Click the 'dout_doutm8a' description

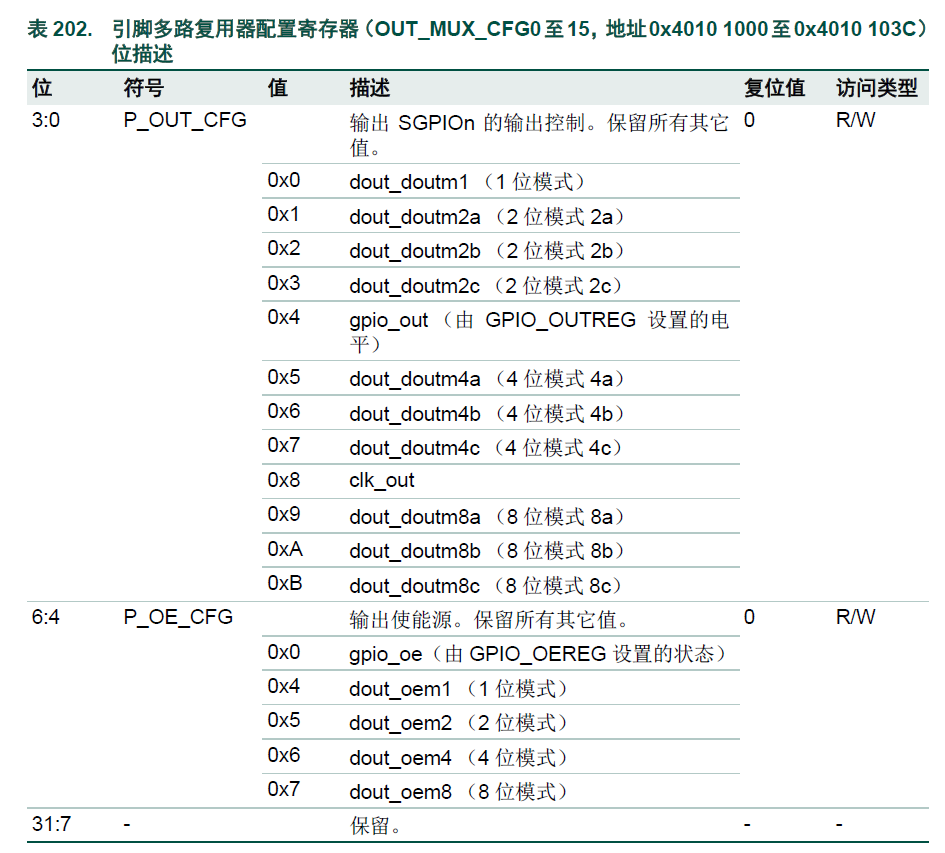click(x=487, y=517)
